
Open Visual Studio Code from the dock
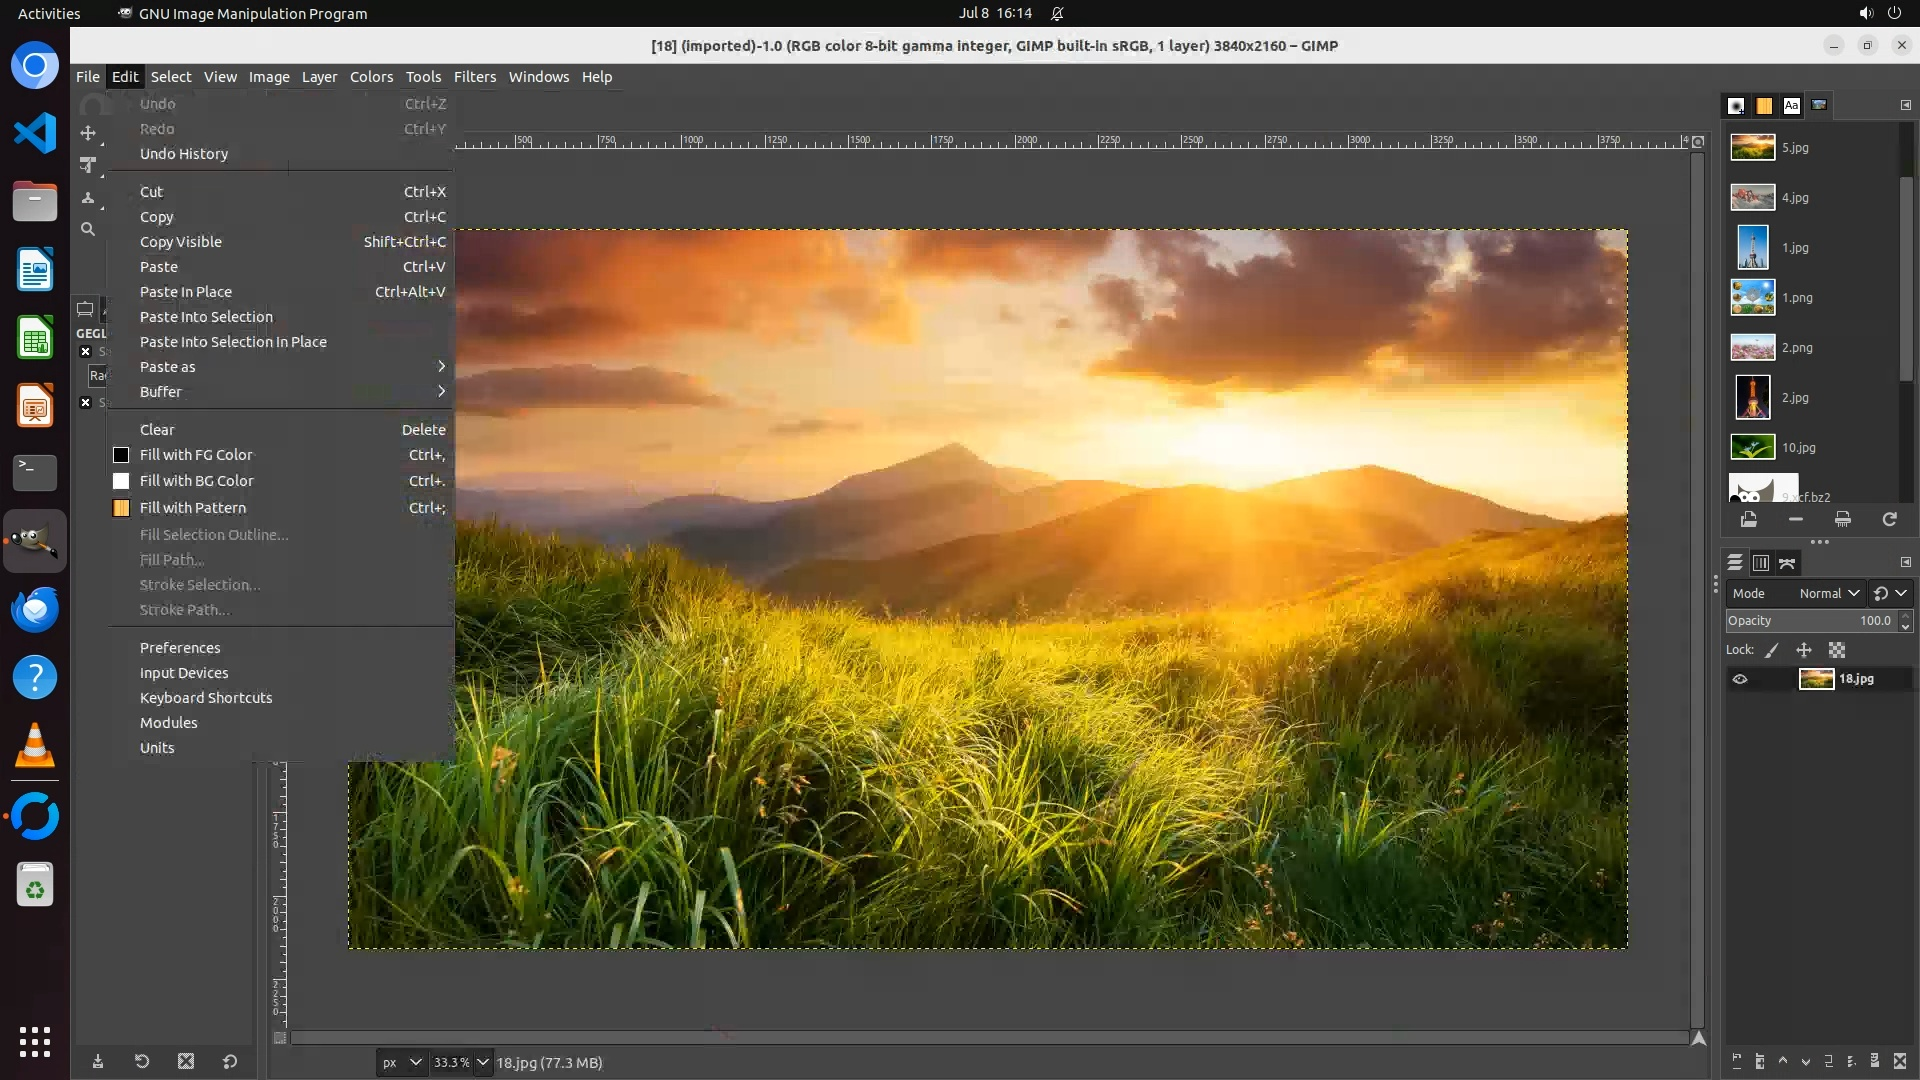click(x=35, y=133)
